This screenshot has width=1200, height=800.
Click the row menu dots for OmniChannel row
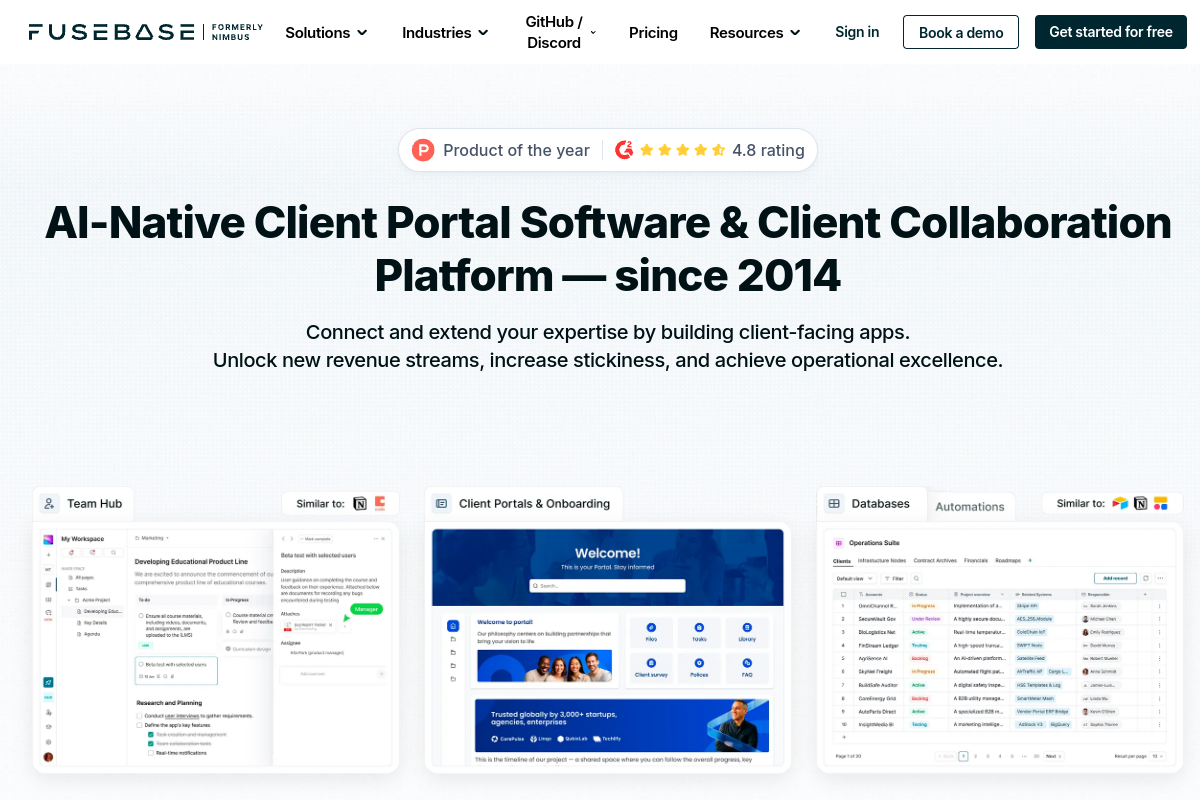[x=1160, y=606]
